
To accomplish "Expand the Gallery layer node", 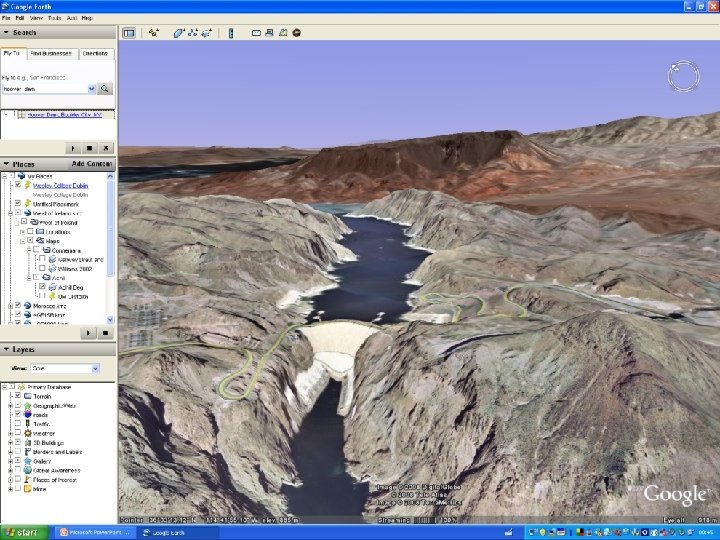I will (10, 461).
